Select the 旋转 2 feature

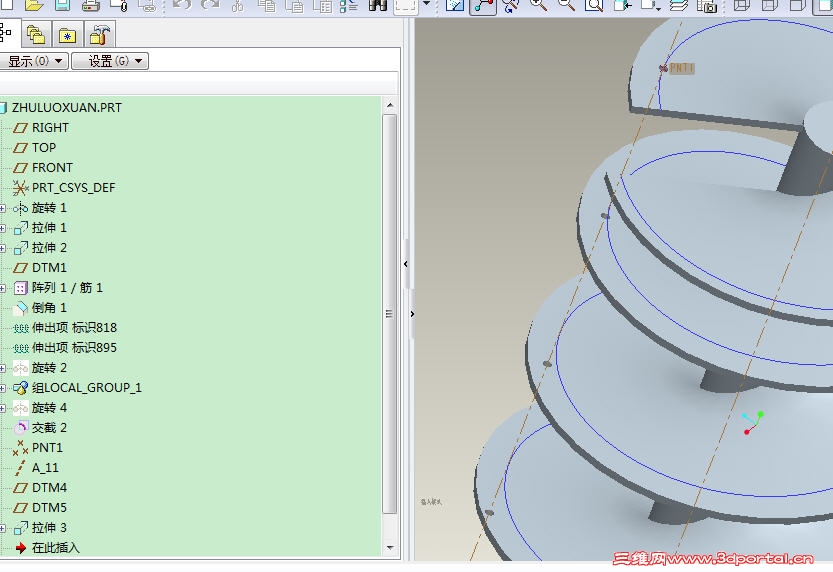pos(49,368)
